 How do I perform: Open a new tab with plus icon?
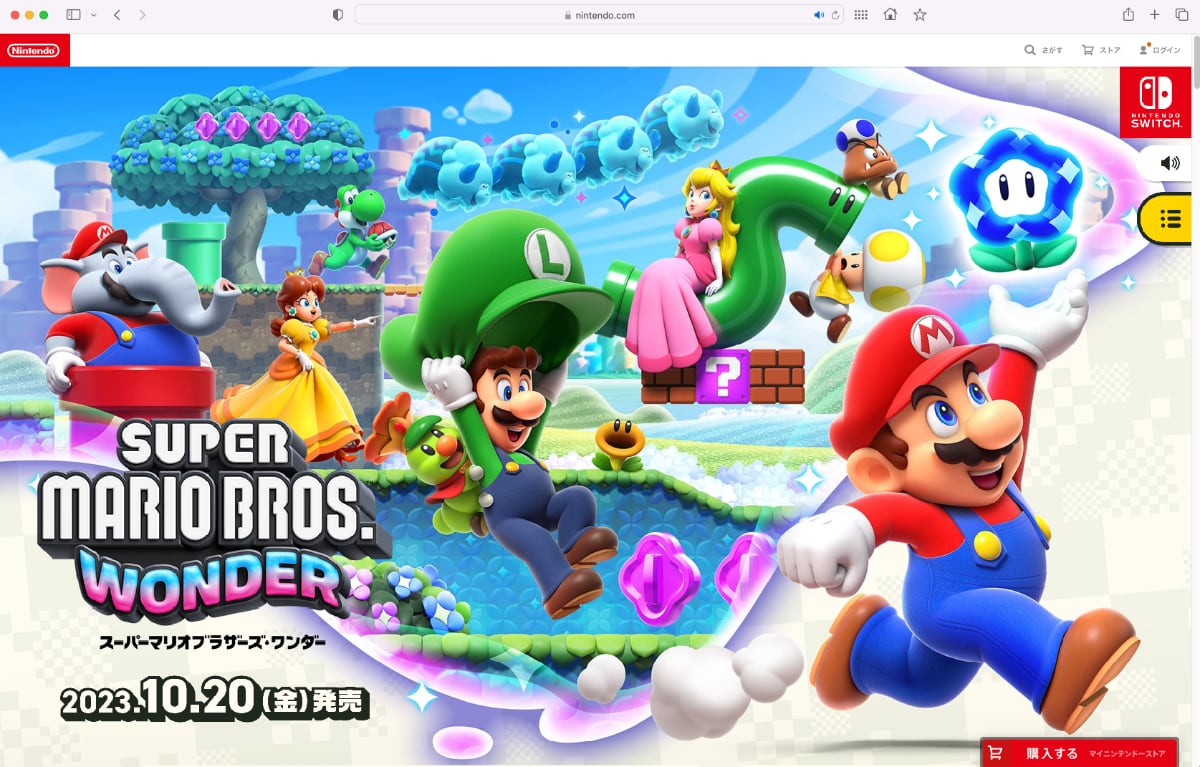[1155, 15]
